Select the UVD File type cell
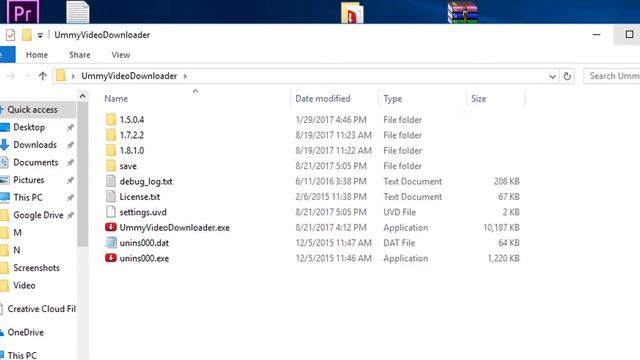Screen dimensions: 640x360 tap(399, 212)
